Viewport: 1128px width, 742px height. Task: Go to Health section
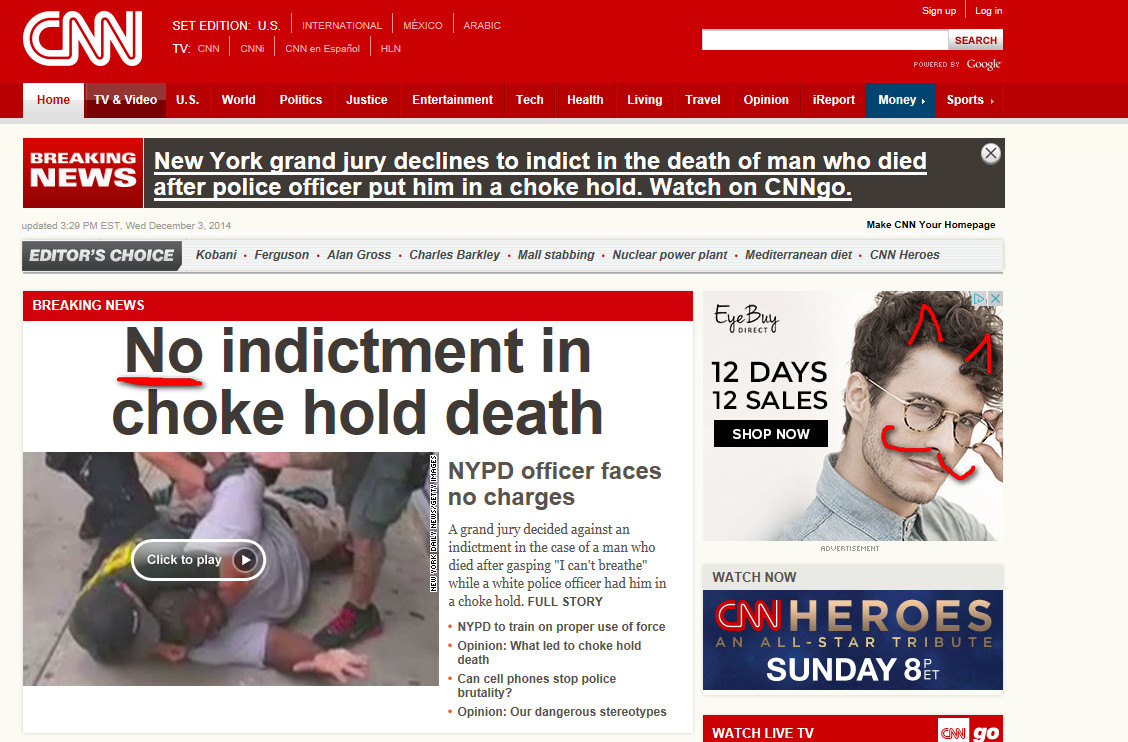pyautogui.click(x=585, y=100)
